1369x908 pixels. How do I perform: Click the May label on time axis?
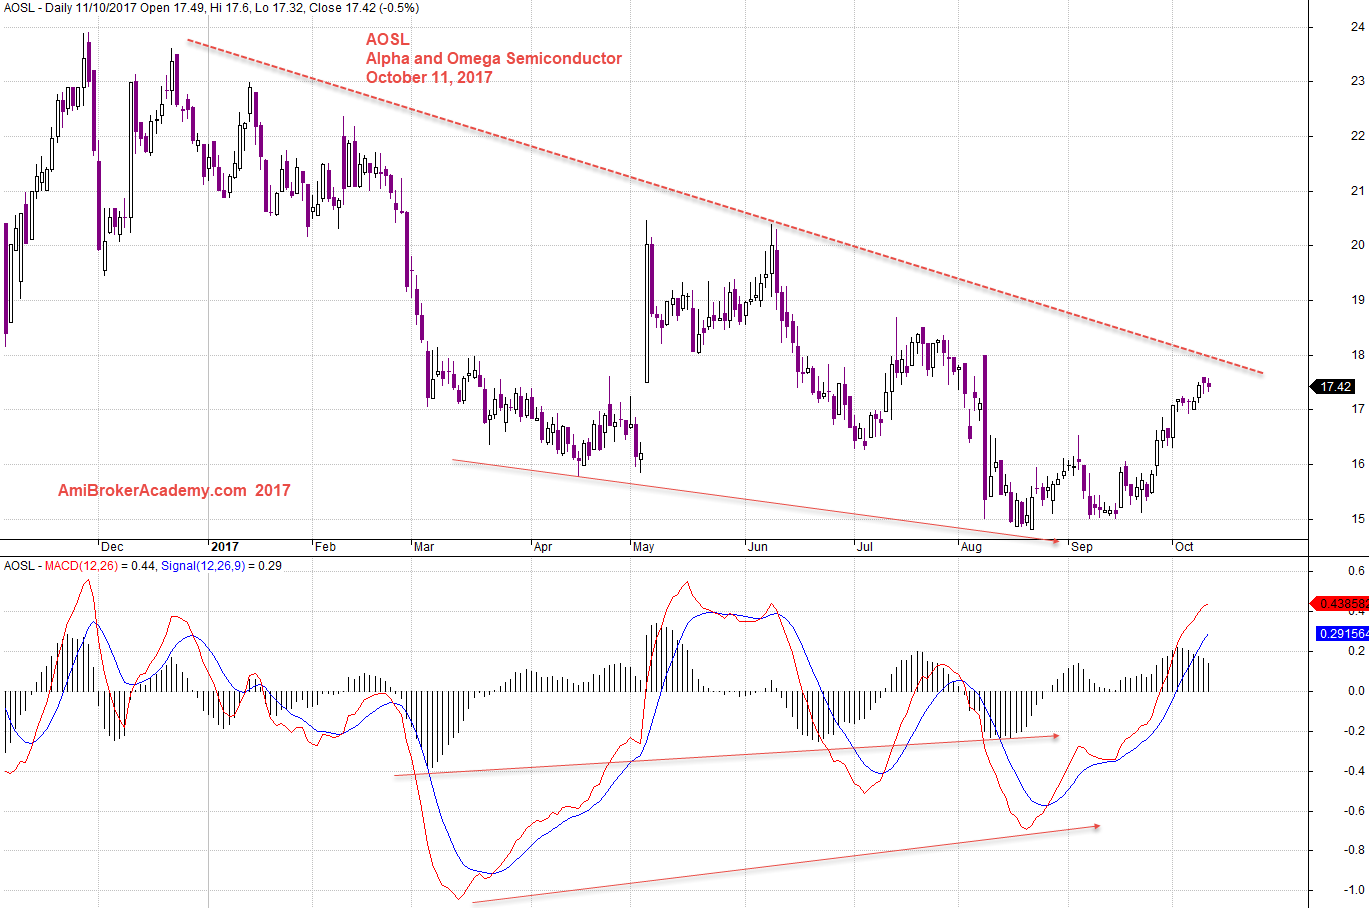(x=643, y=547)
